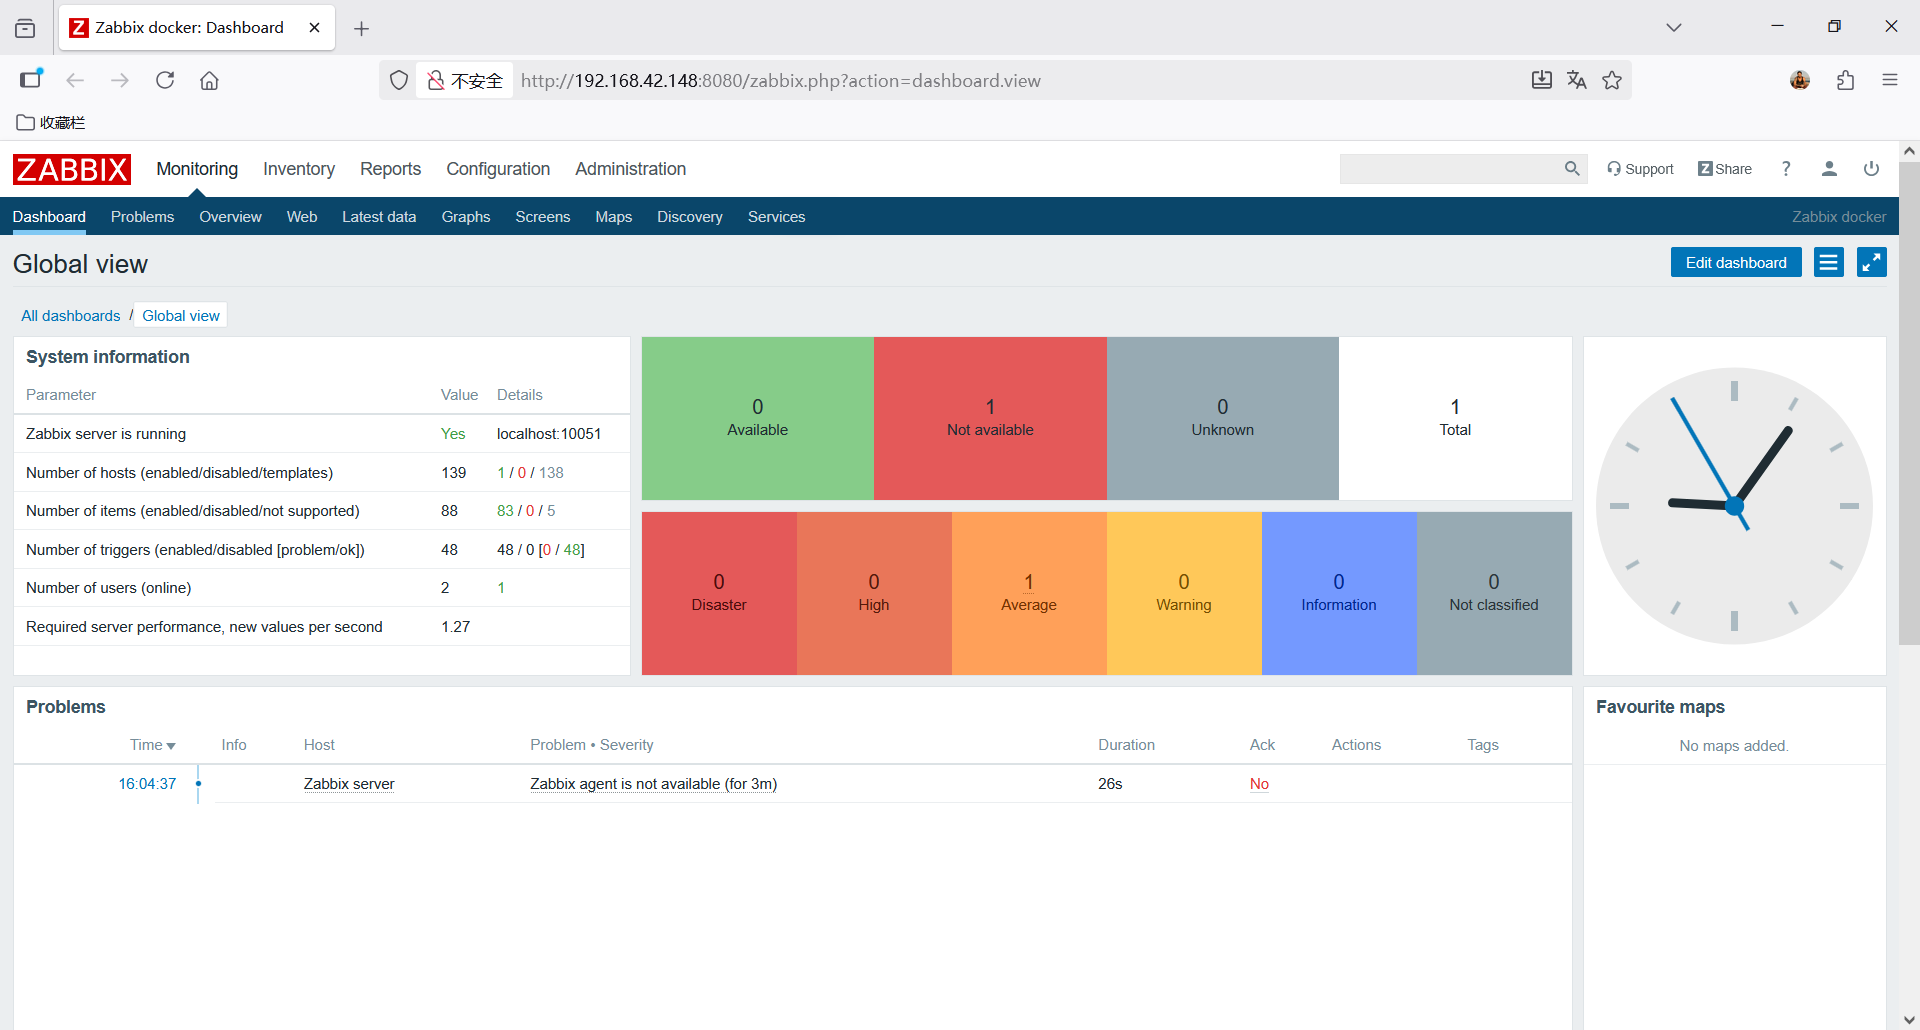Click the search magnifier icon
This screenshot has width=1920, height=1030.
click(x=1572, y=169)
